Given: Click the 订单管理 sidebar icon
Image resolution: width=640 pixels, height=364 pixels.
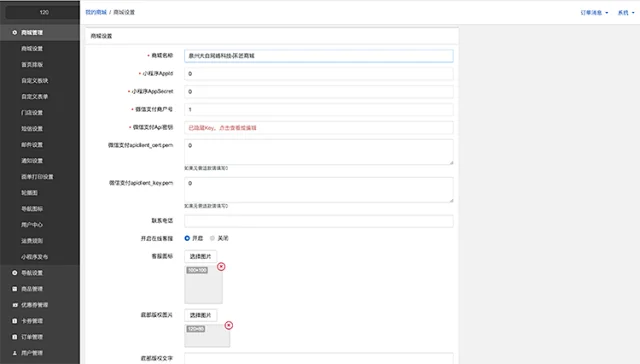Looking at the screenshot, I should (15, 337).
